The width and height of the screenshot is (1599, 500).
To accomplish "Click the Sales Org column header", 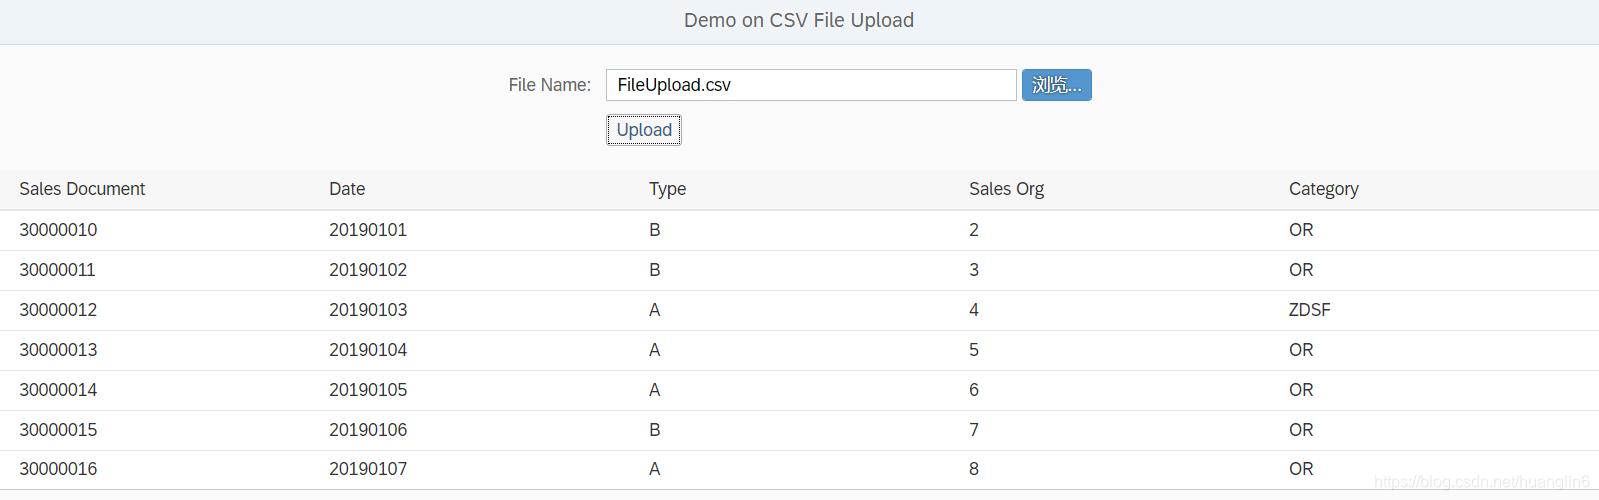I will point(1006,189).
